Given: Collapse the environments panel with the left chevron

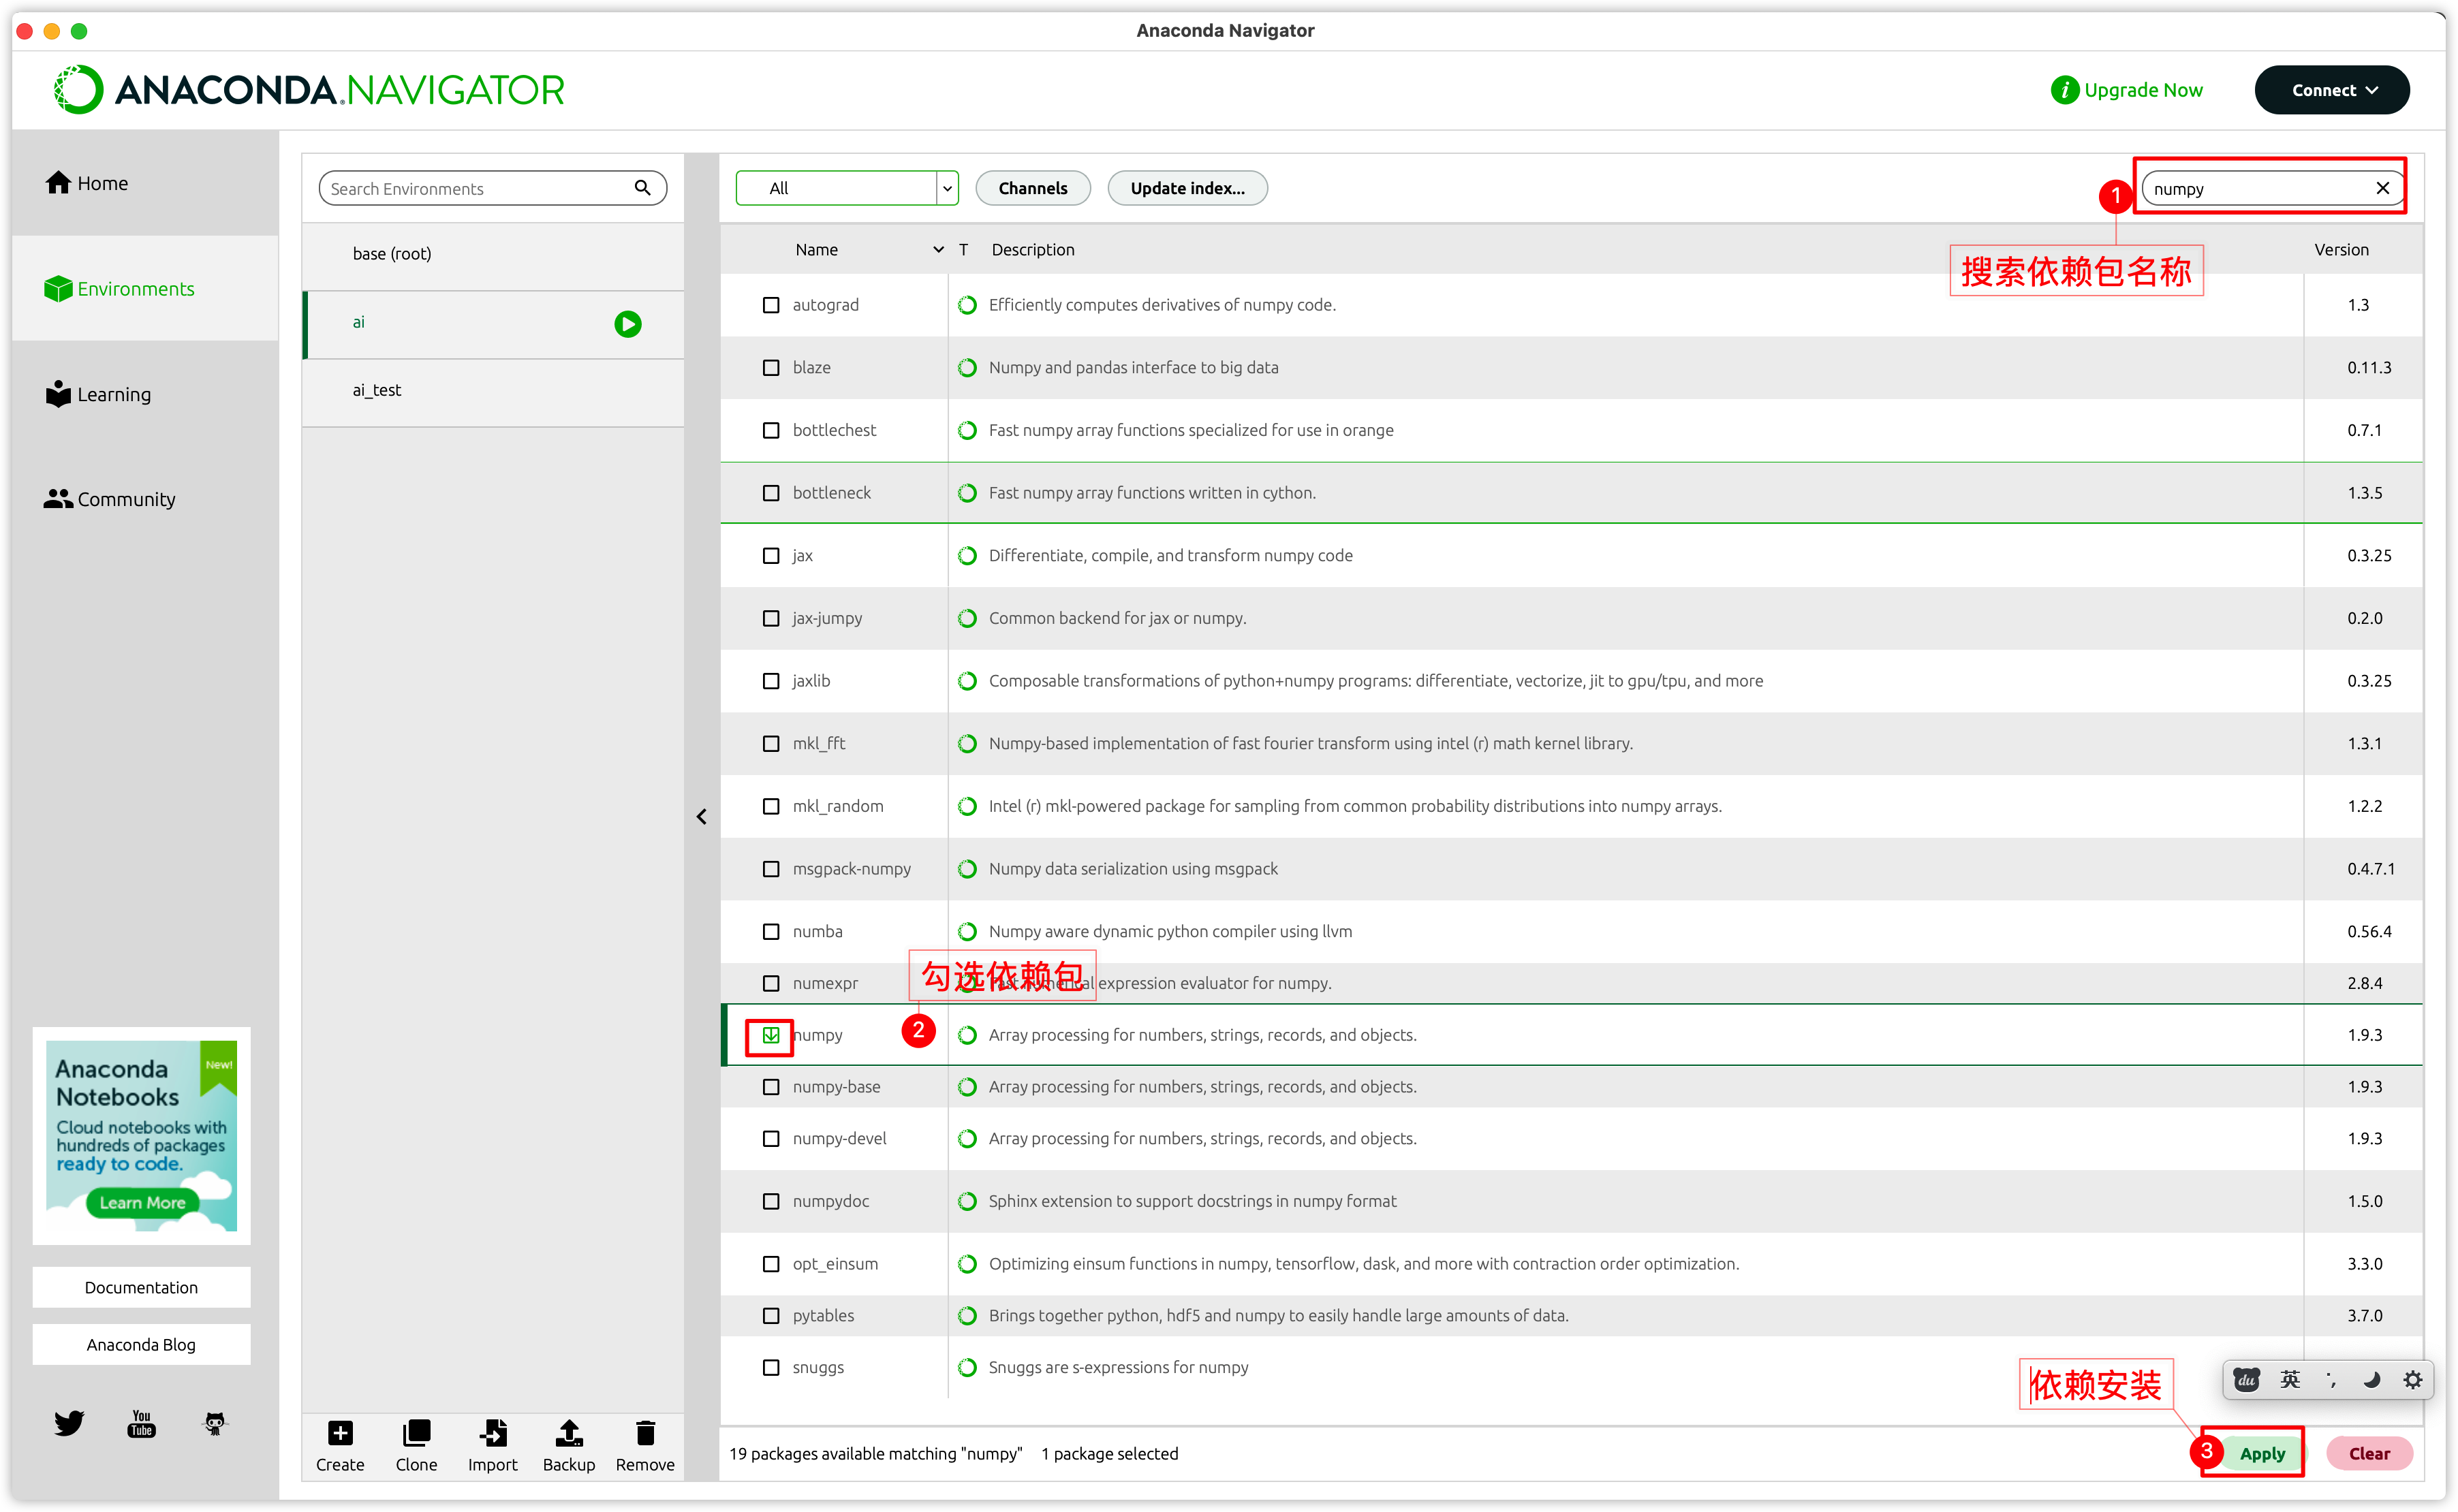Looking at the screenshot, I should 701,817.
